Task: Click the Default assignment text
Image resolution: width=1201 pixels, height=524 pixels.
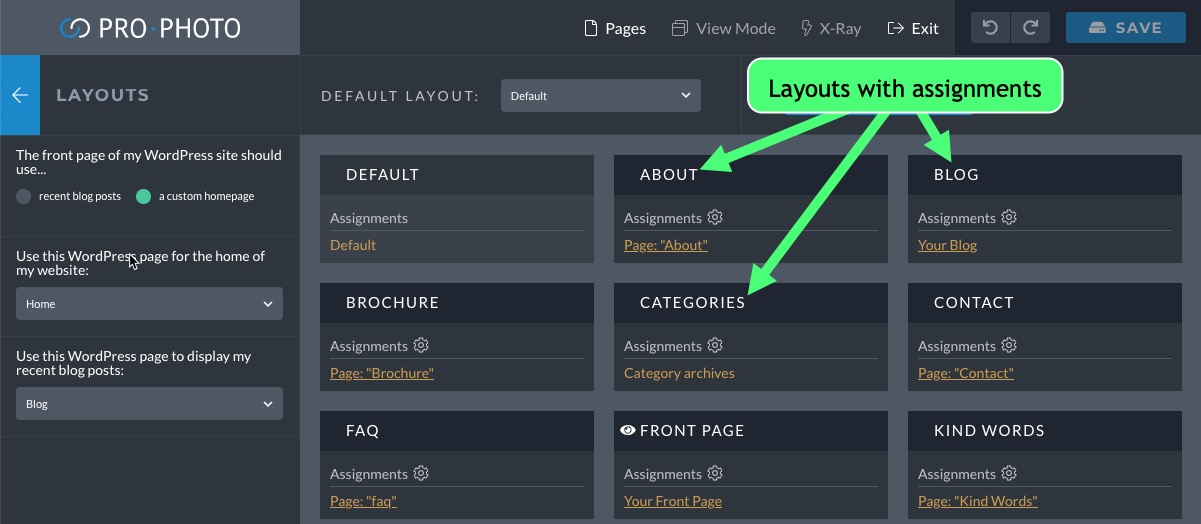Action: [353, 245]
